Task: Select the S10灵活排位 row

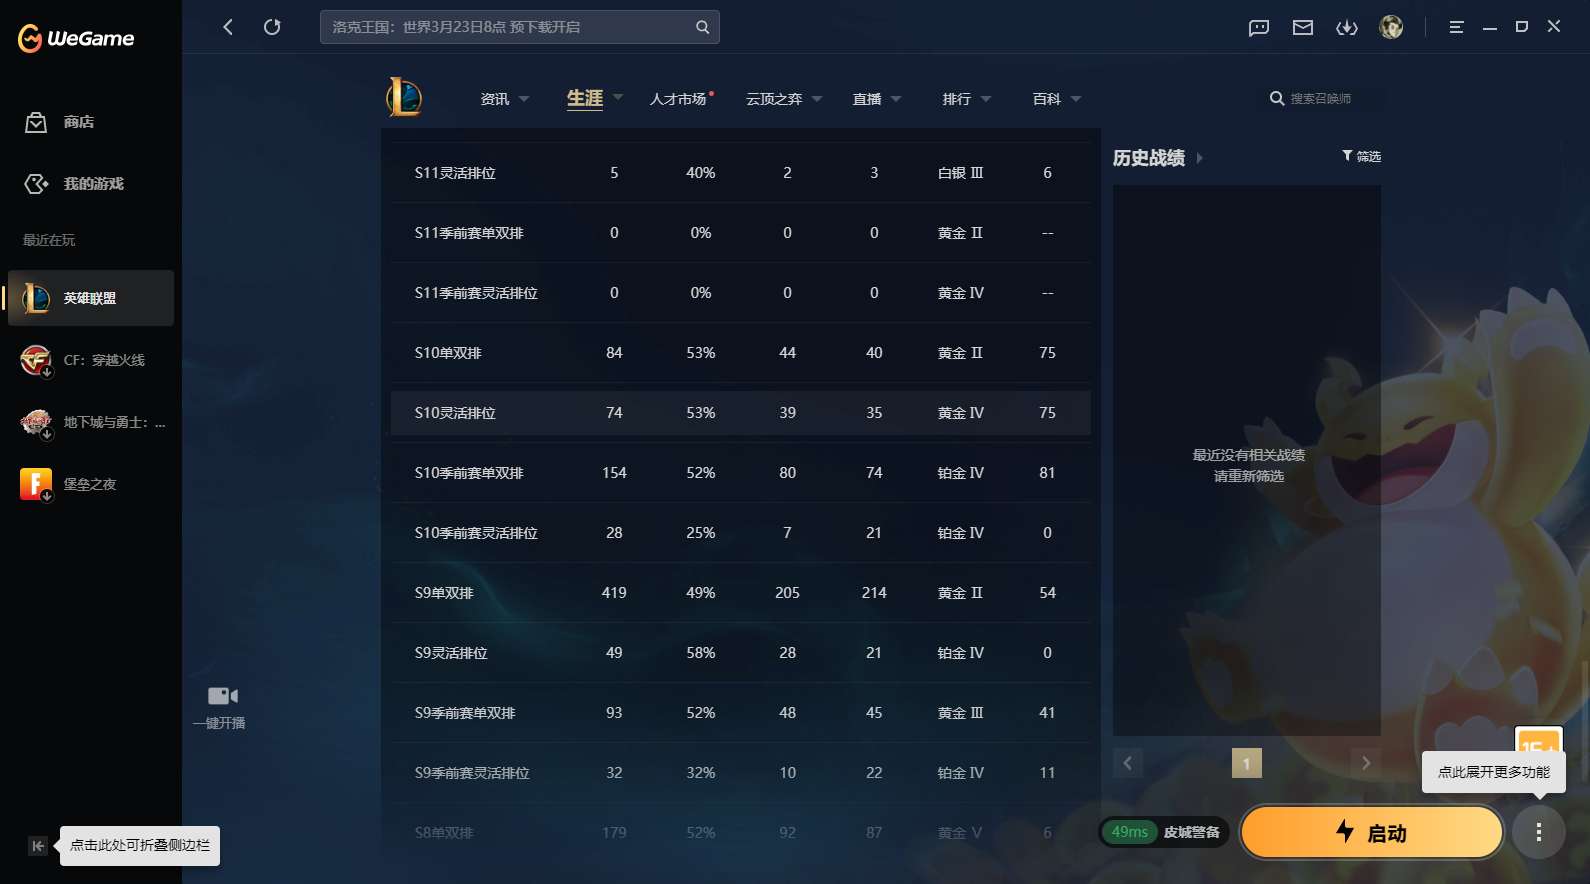Action: 740,413
